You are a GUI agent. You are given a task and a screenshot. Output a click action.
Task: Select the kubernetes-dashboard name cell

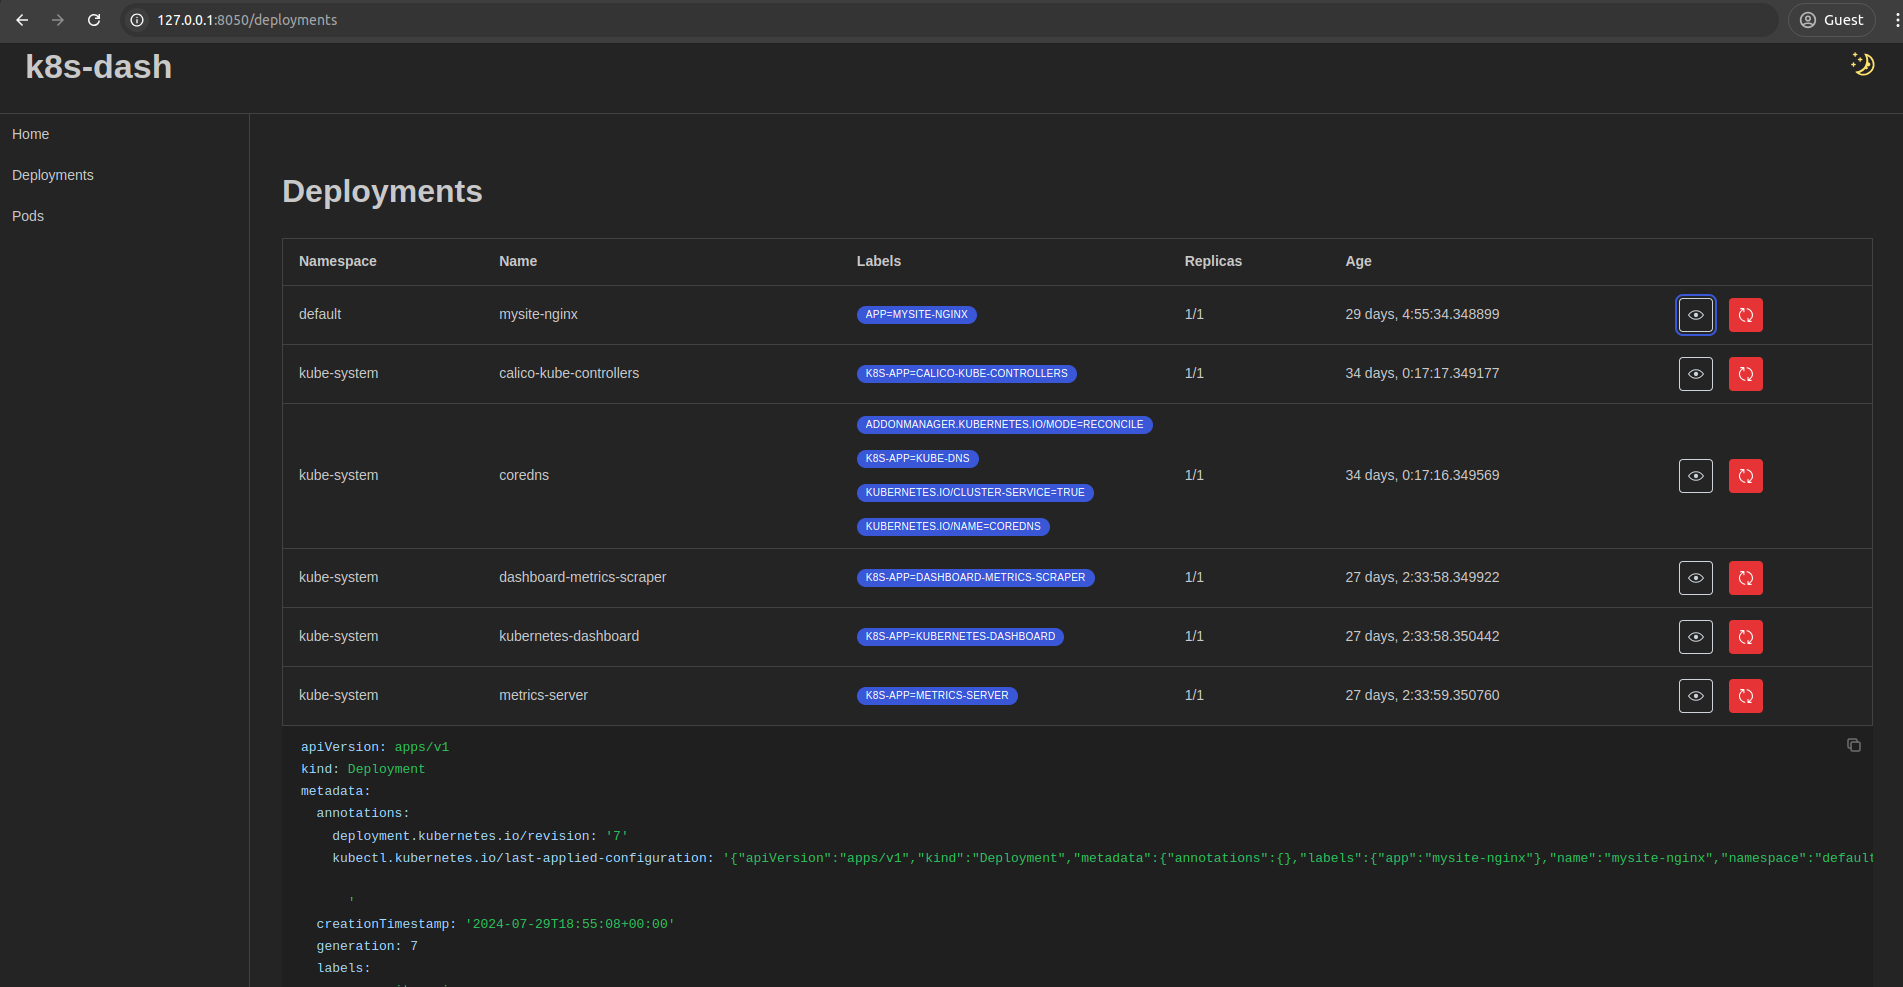569,636
